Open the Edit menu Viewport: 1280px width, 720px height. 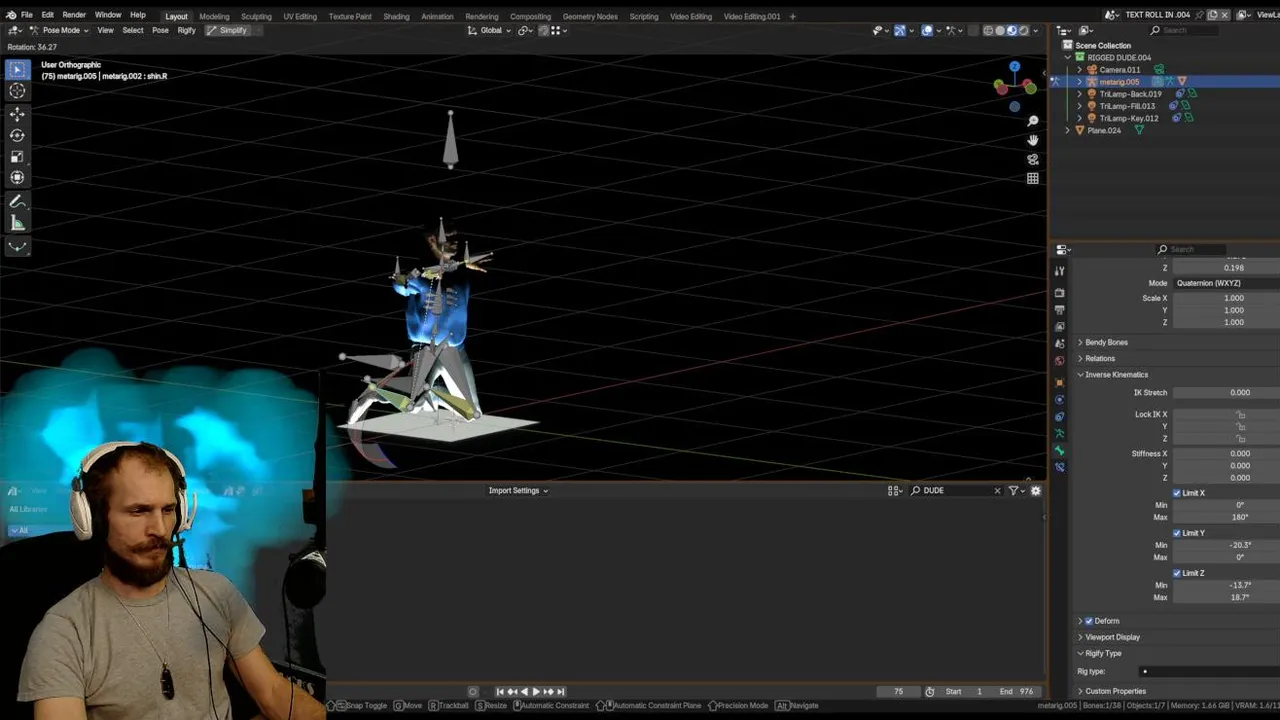click(x=47, y=15)
